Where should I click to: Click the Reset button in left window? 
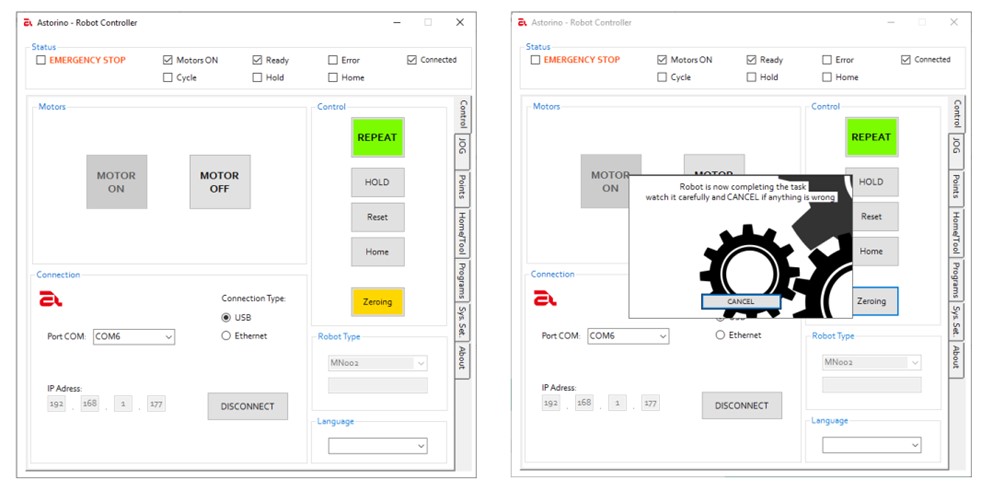coord(377,217)
